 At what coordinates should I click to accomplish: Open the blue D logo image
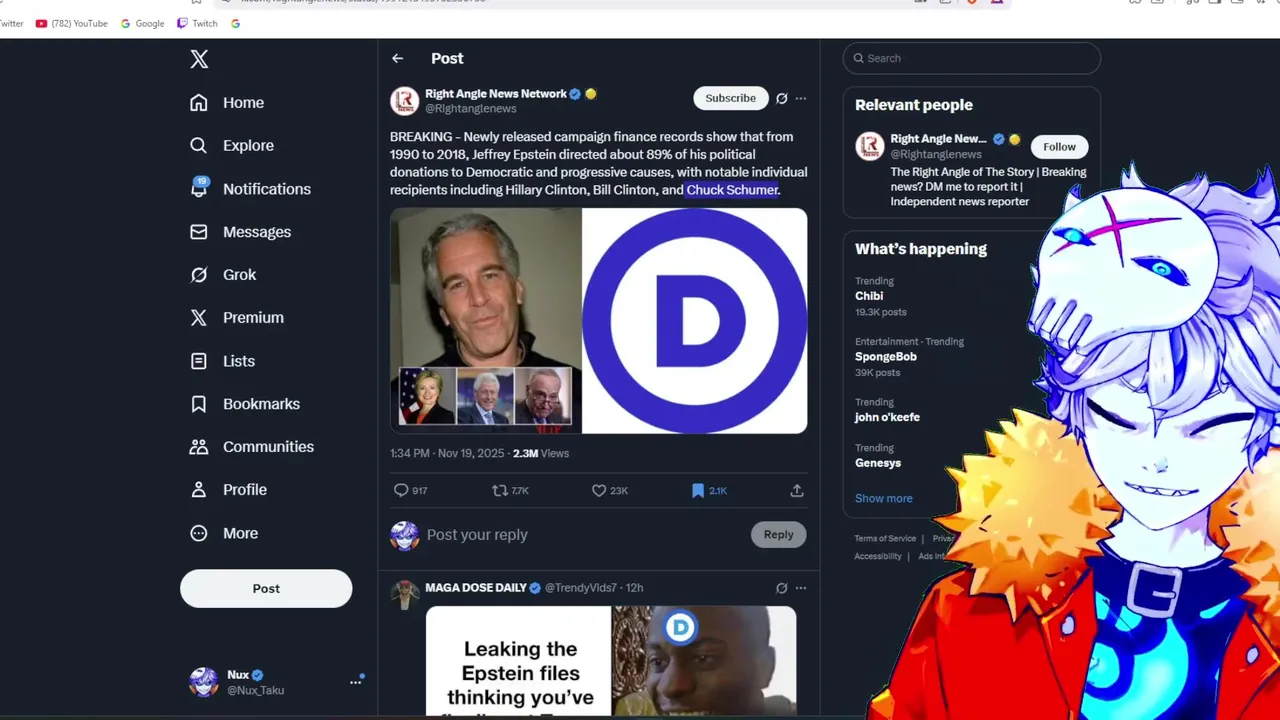point(695,321)
